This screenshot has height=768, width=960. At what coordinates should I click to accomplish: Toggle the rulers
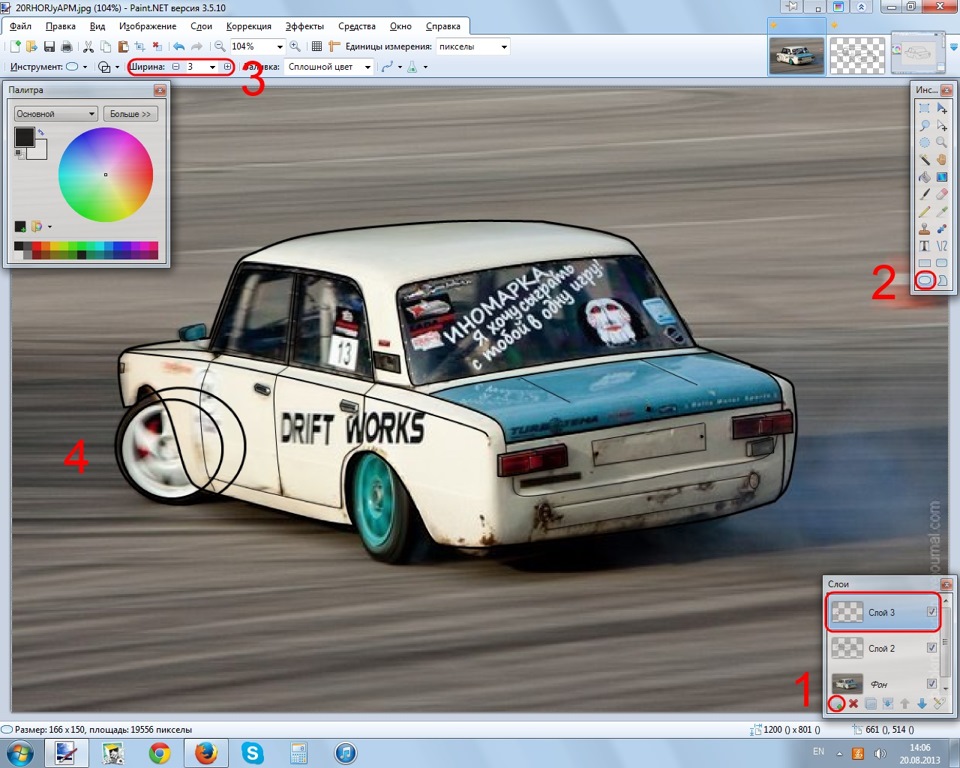pos(334,47)
